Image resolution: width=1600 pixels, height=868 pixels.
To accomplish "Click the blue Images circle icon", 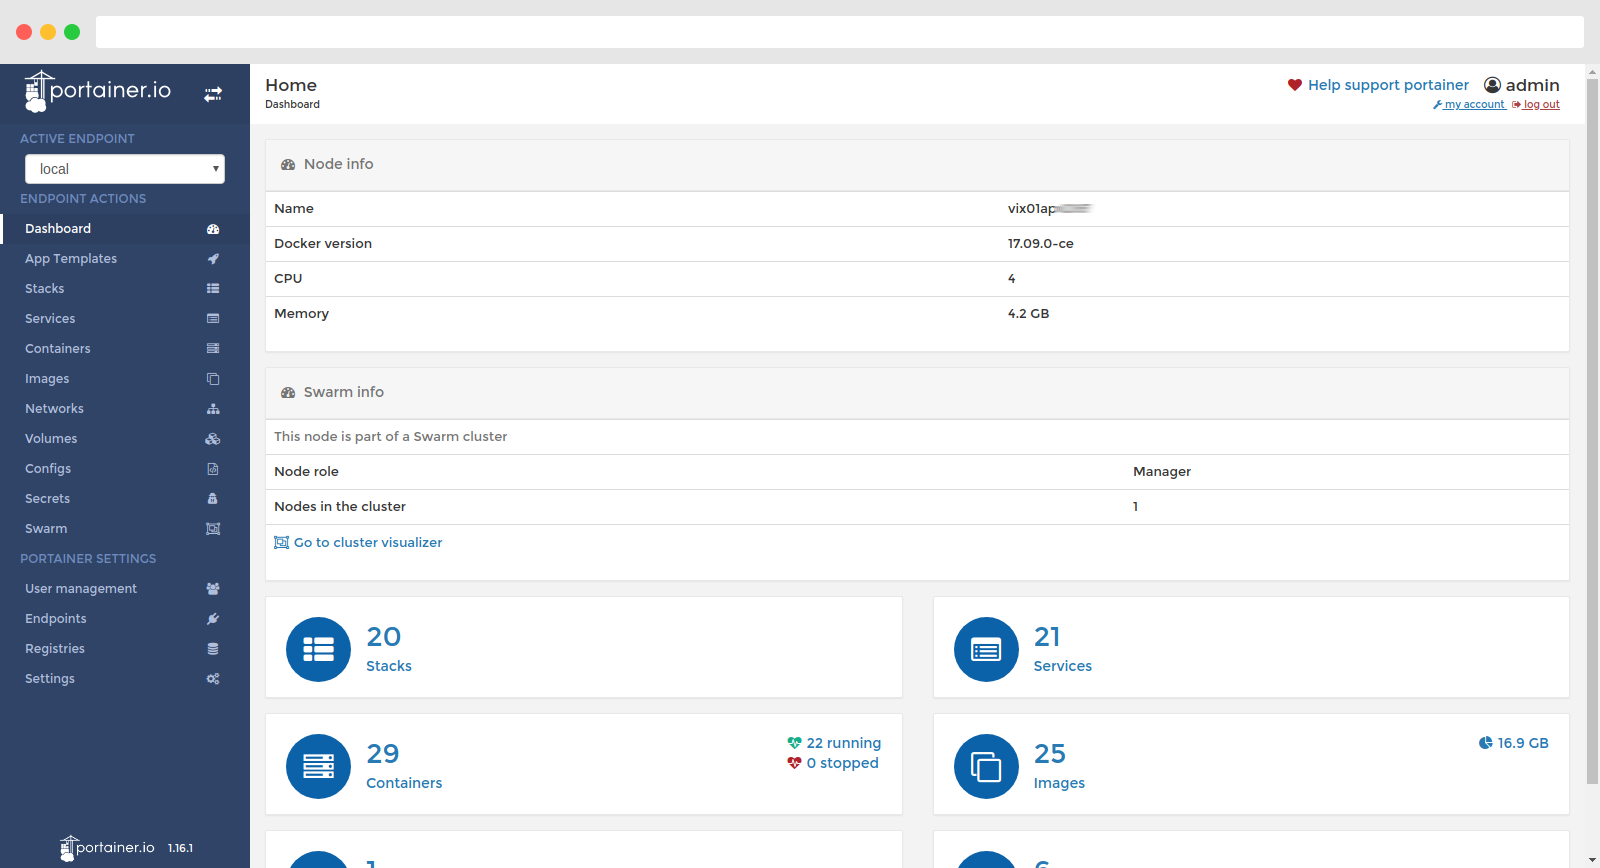I will pos(986,766).
